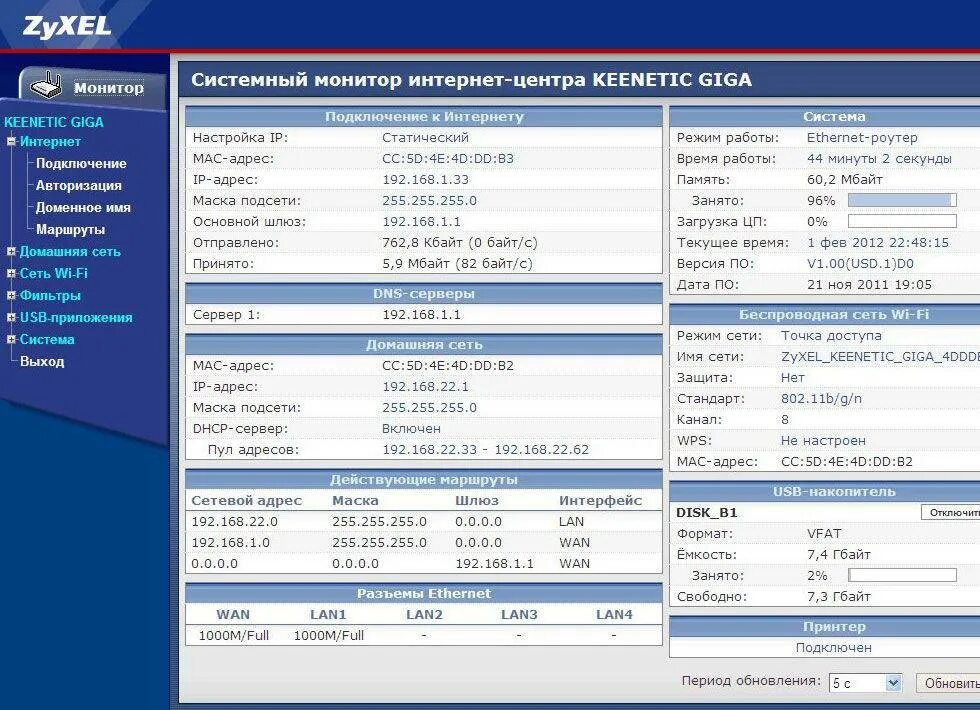Expand the USB-приложения section
Viewport: 980px width, 710px height.
11,318
